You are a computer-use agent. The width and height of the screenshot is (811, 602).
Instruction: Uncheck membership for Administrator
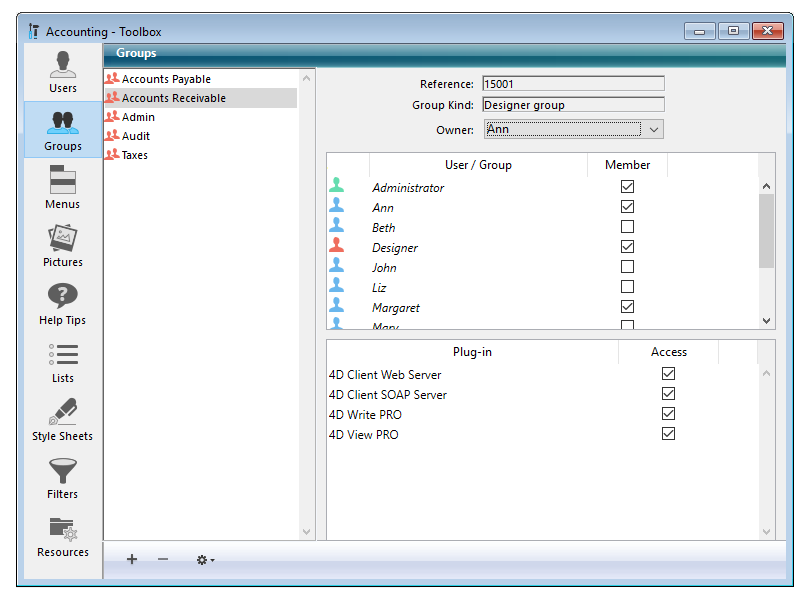coord(627,187)
